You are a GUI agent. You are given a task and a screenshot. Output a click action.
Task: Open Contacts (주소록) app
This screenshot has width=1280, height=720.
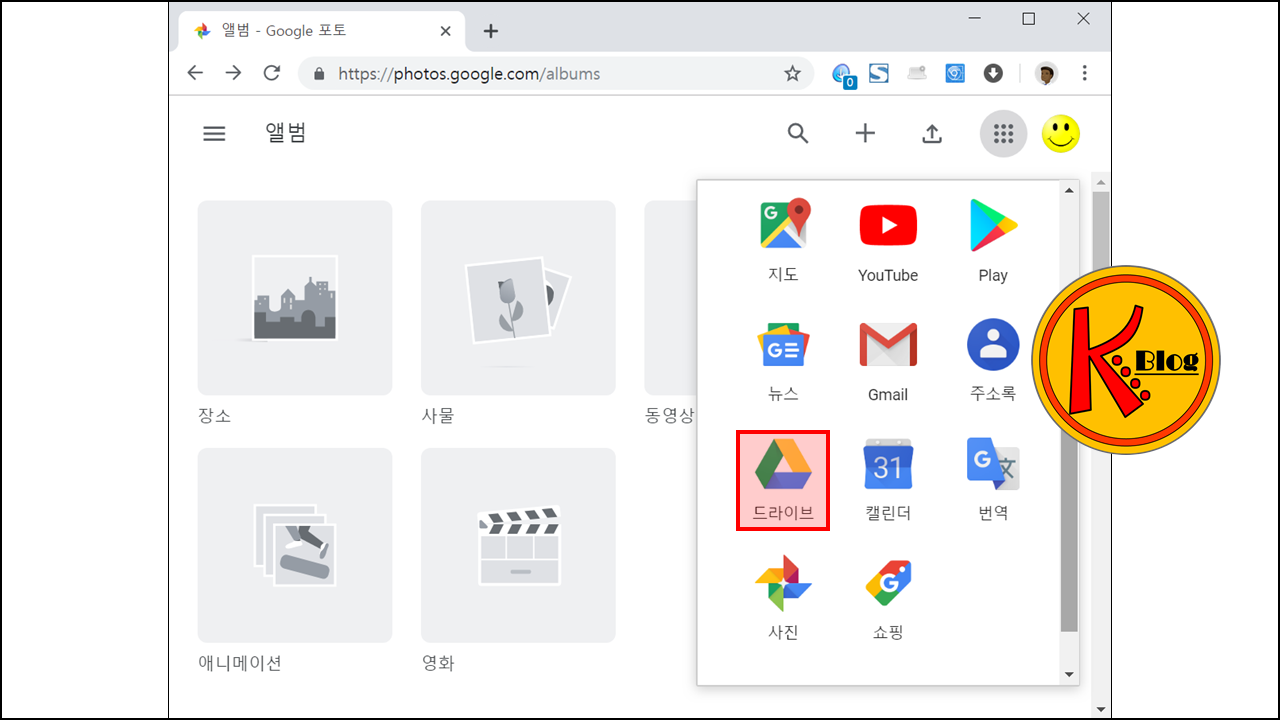tap(993, 359)
